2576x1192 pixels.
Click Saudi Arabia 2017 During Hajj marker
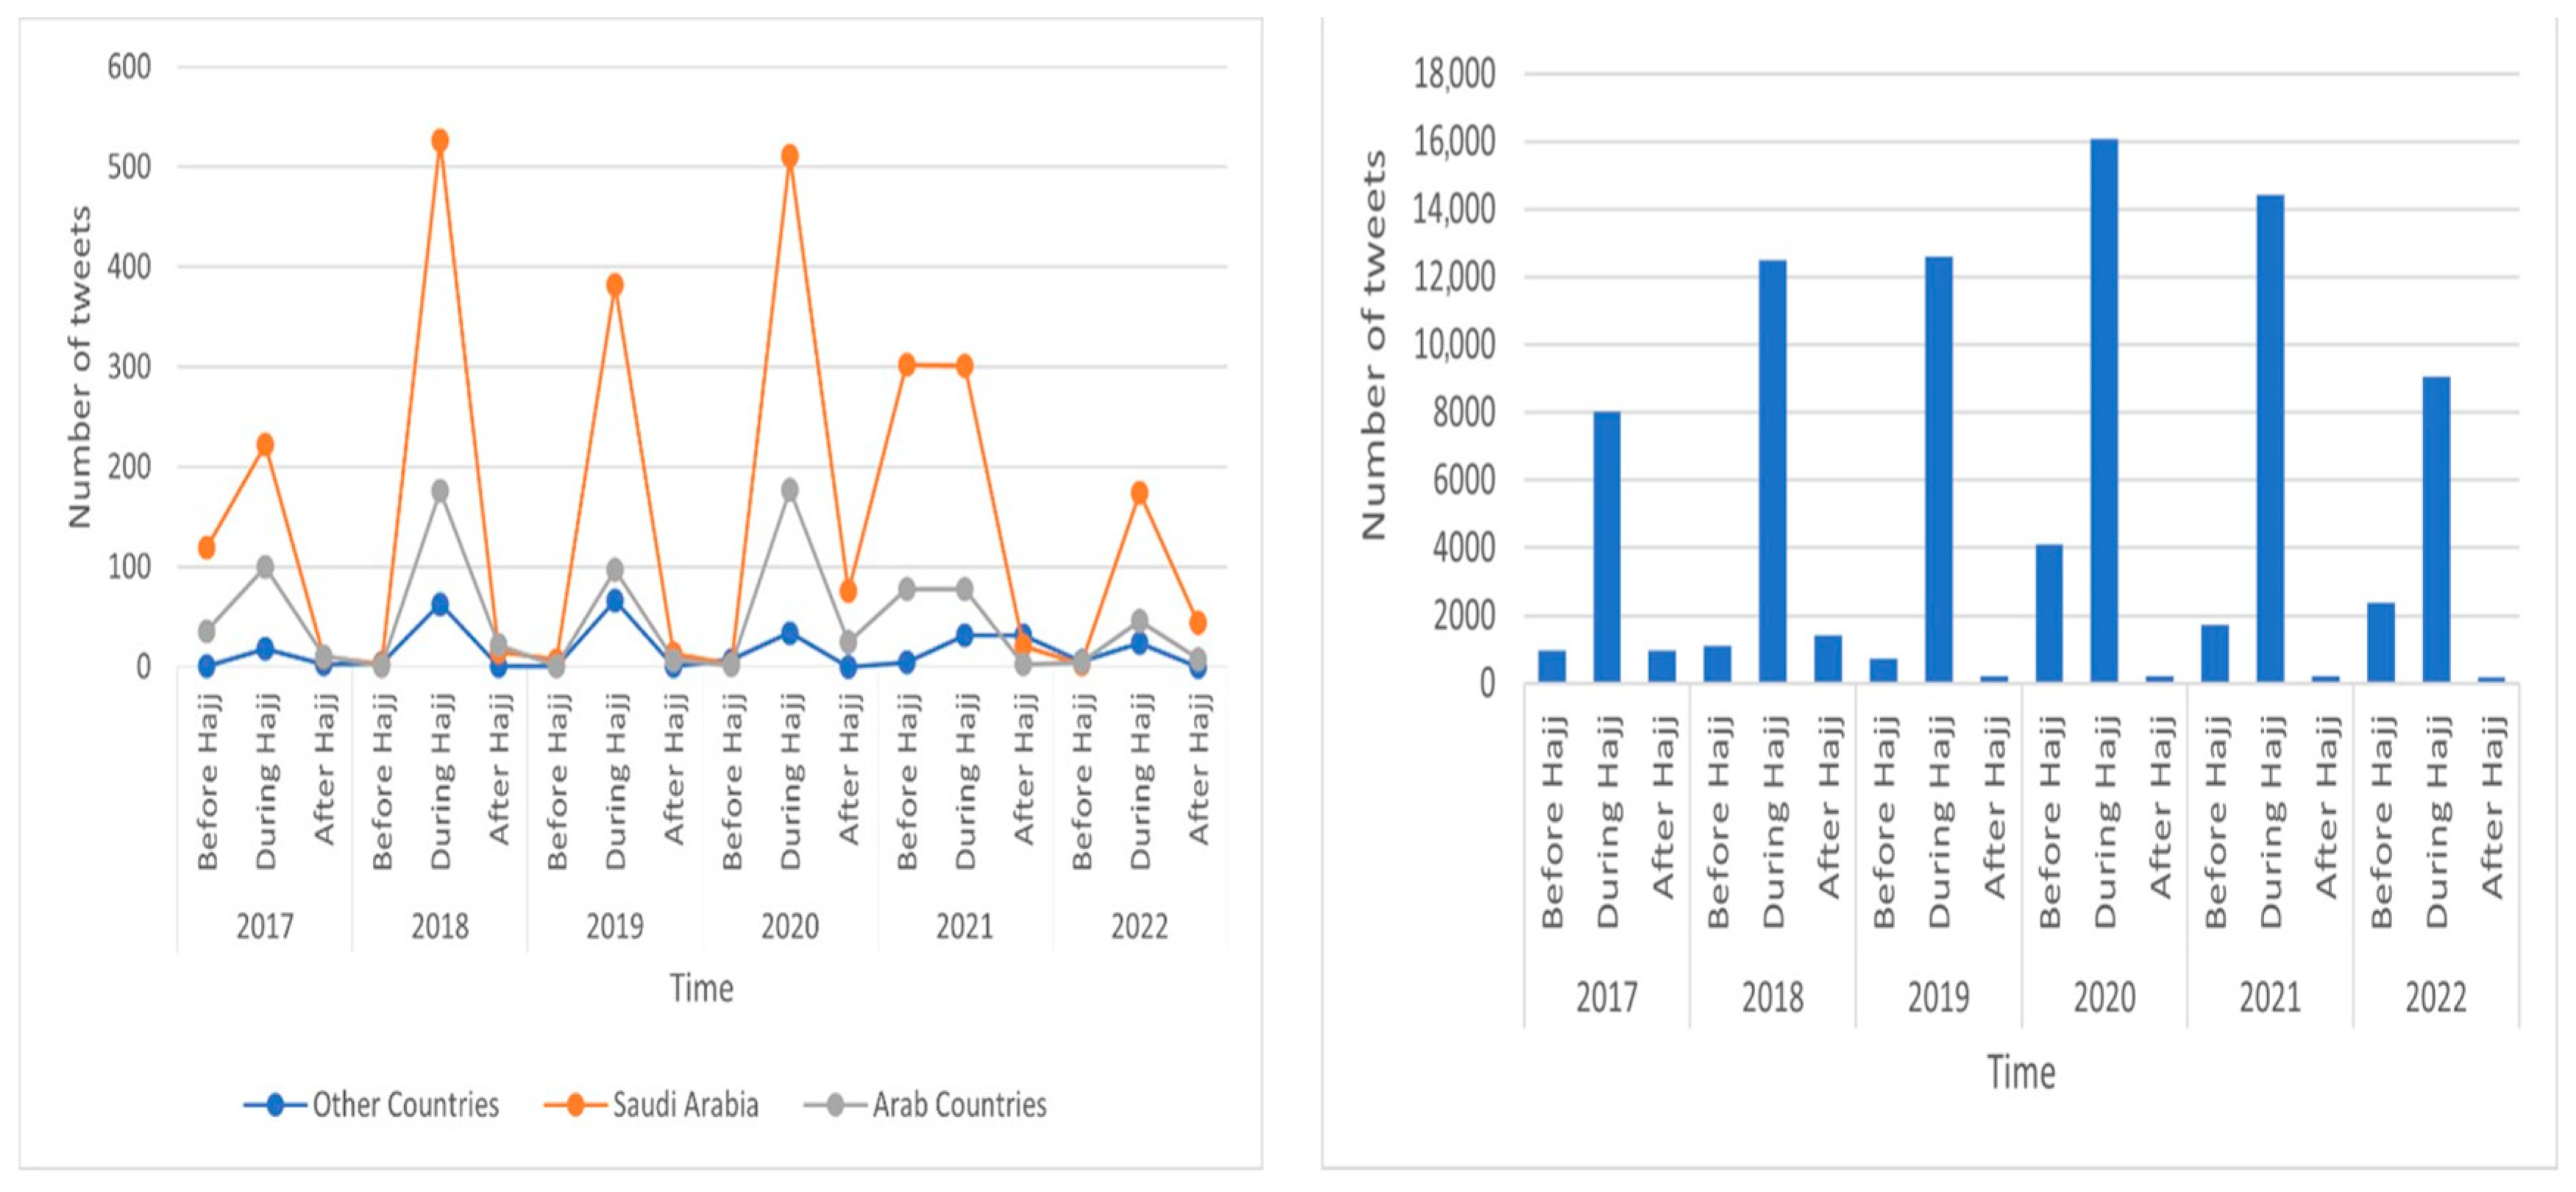tap(265, 444)
